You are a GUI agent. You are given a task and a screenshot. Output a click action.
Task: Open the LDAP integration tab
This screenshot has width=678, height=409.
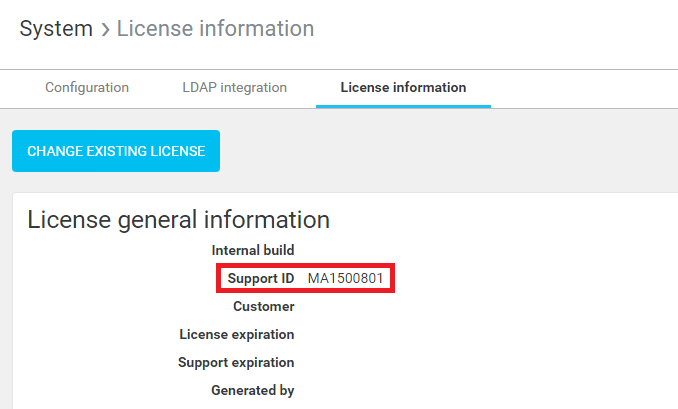[235, 88]
